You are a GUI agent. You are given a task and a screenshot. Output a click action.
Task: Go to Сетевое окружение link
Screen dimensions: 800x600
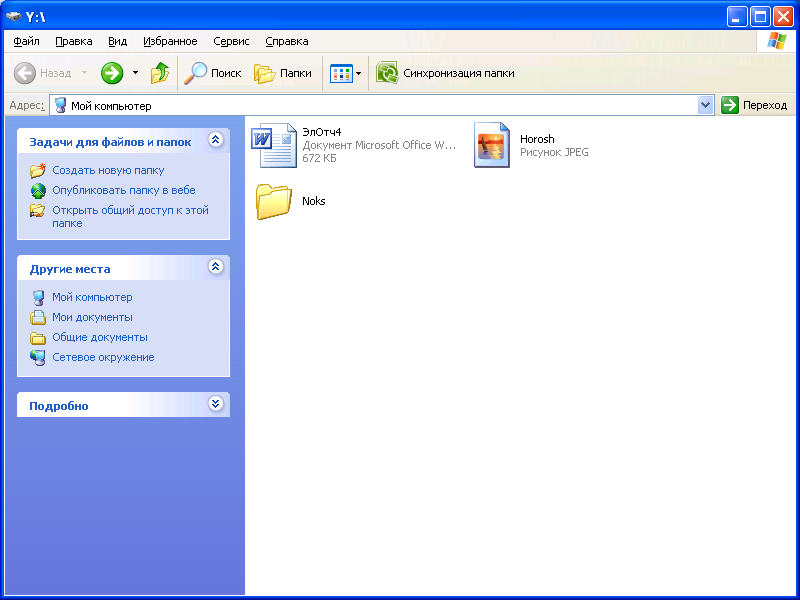click(x=103, y=357)
